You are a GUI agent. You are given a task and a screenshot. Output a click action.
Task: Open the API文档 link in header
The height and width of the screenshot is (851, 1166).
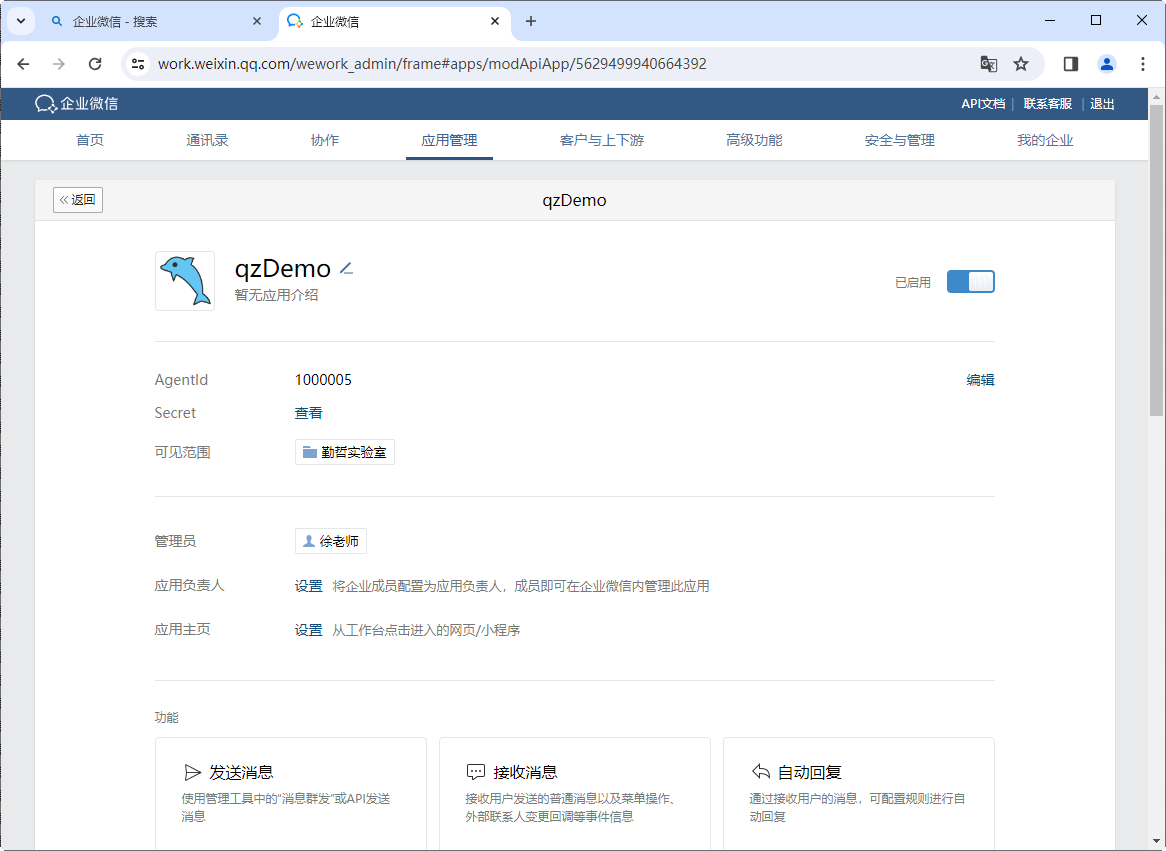pos(983,104)
